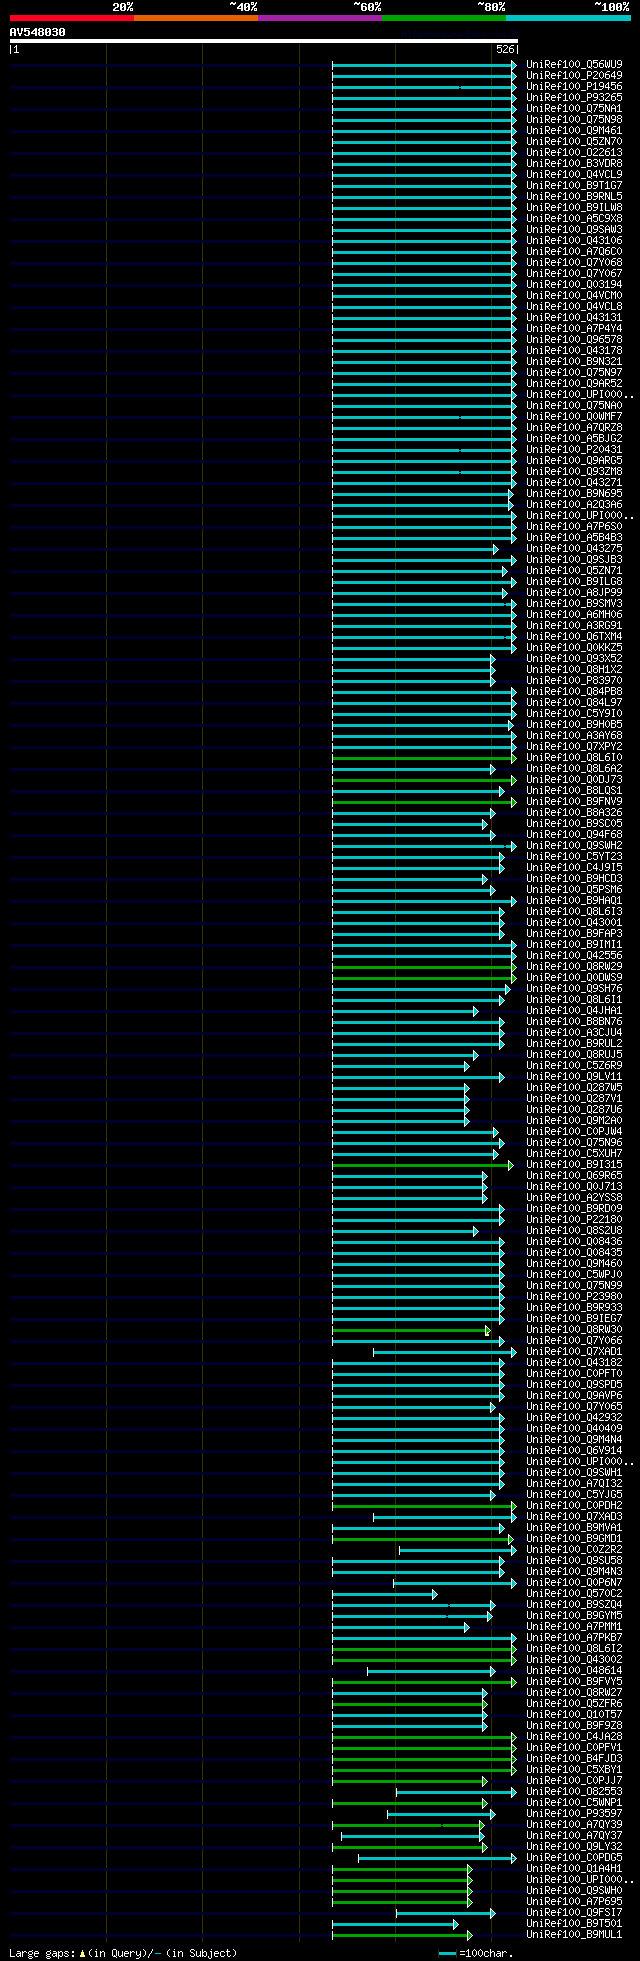Image resolution: width=640 pixels, height=1961 pixels.
Task: Click the white query length bar
Action: point(263,41)
